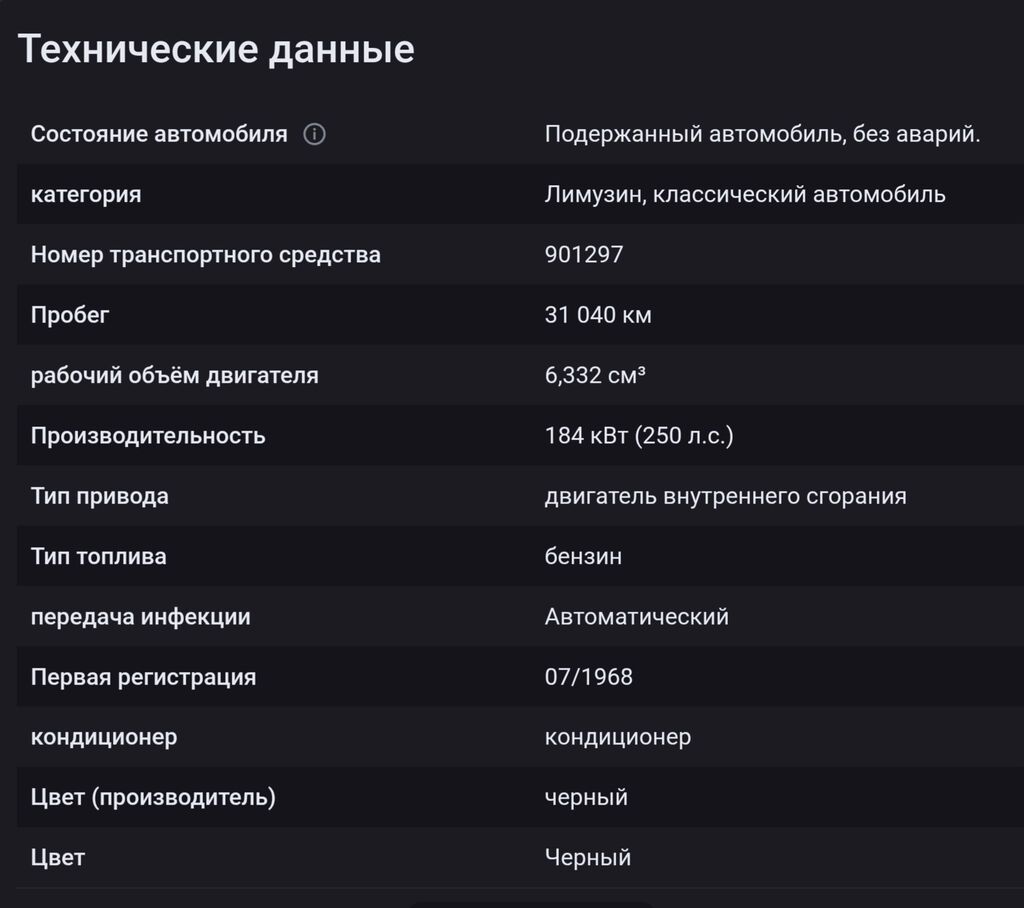Click mileage value 31 040 км

598,315
